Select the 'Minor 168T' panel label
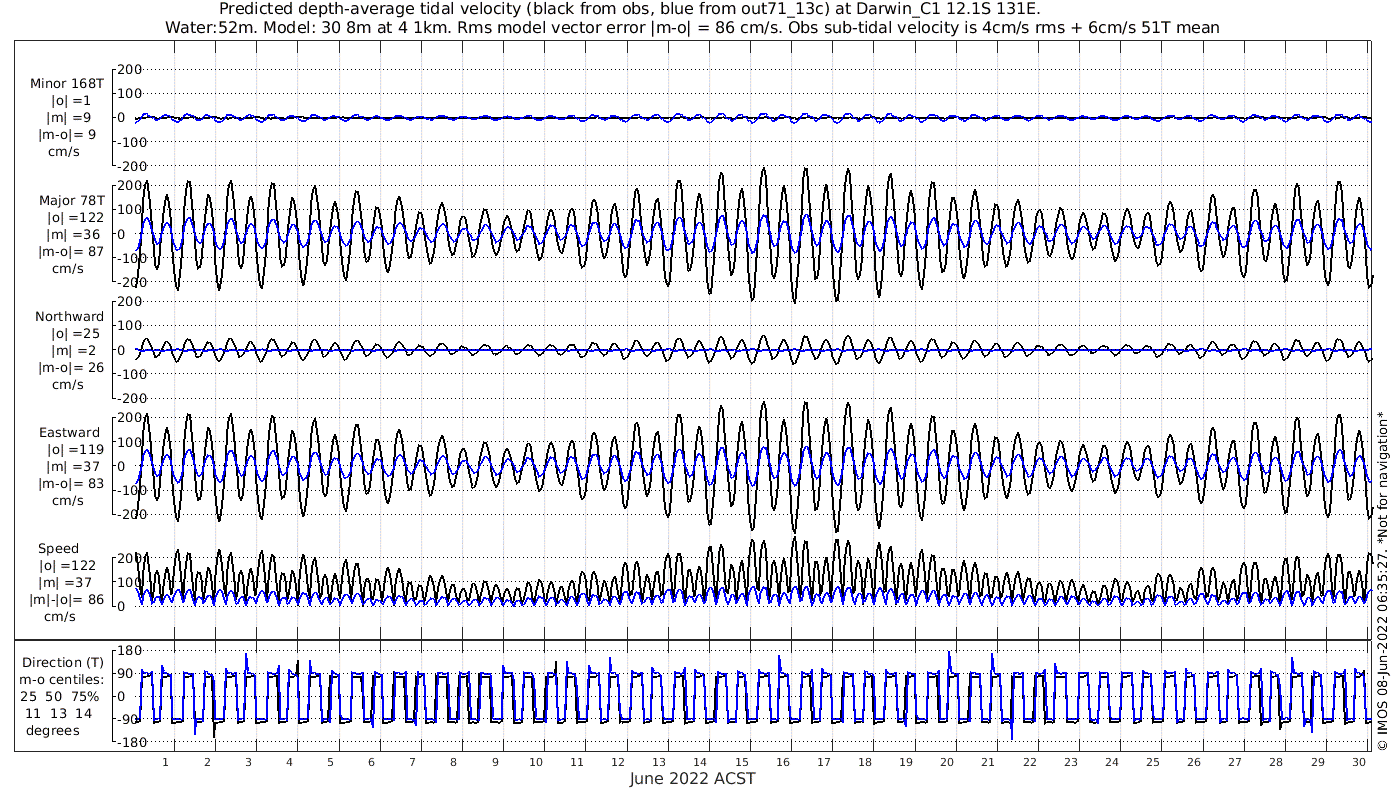Image resolution: width=1400 pixels, height=800 pixels. pyautogui.click(x=67, y=84)
